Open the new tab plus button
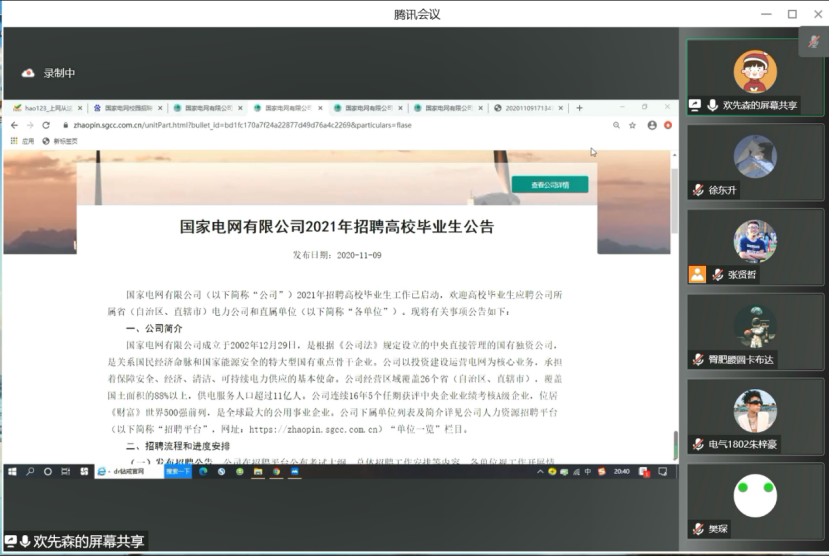Viewport: 830px width, 556px height. coord(579,108)
